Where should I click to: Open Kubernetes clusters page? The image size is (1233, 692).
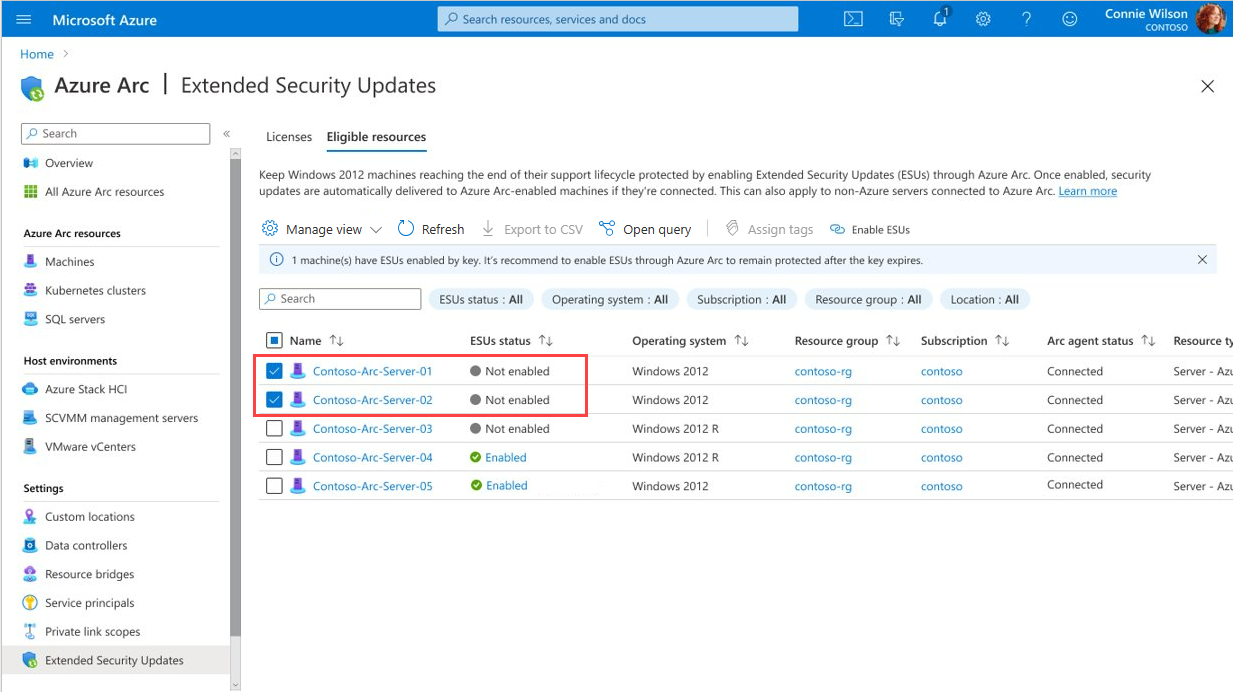pyautogui.click(x=95, y=291)
